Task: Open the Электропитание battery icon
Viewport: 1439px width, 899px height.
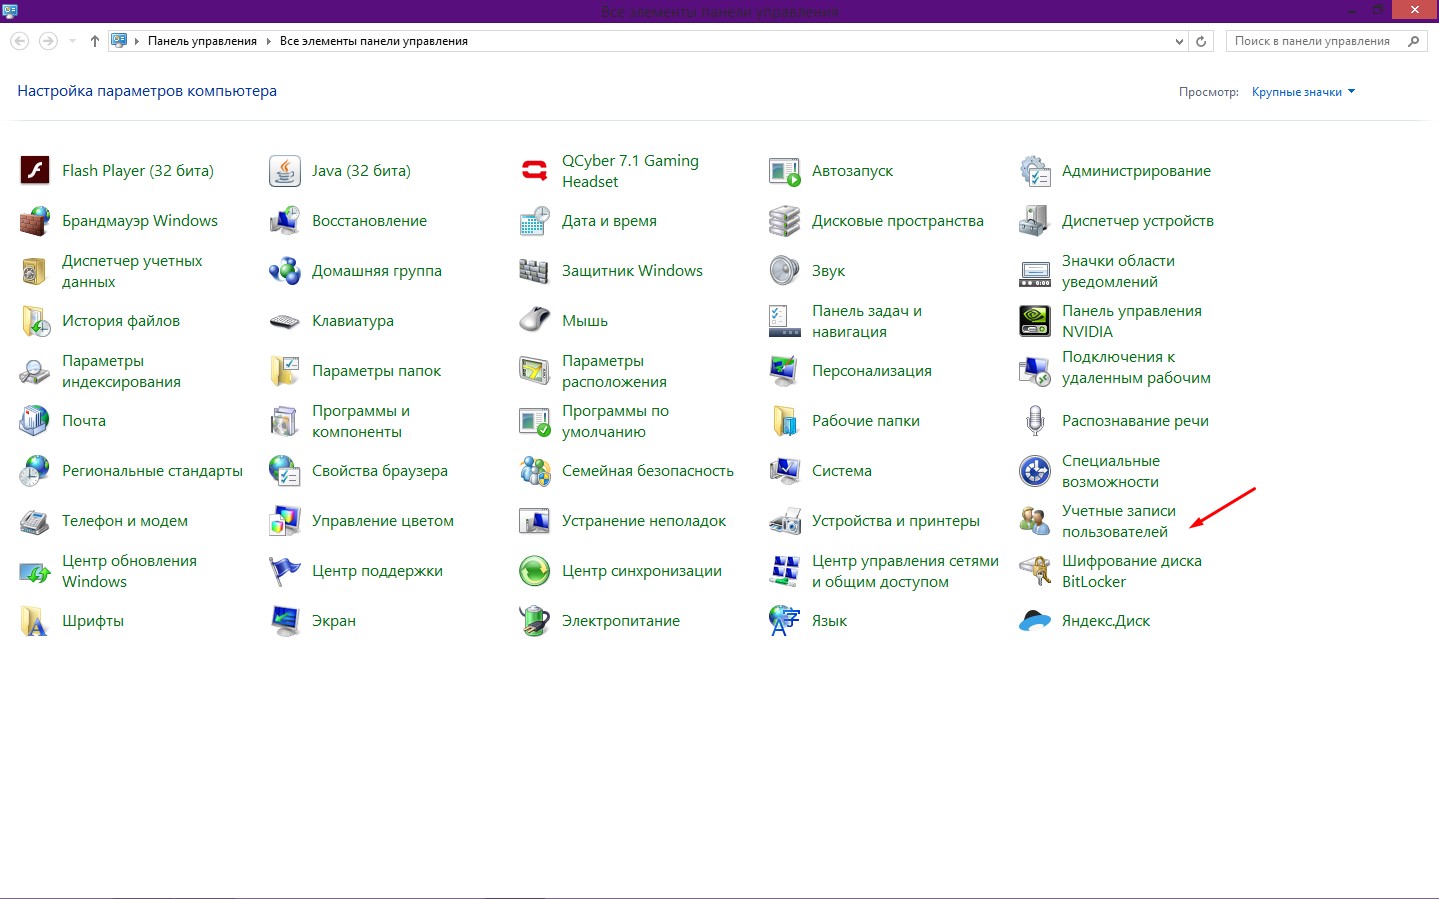Action: [x=535, y=621]
